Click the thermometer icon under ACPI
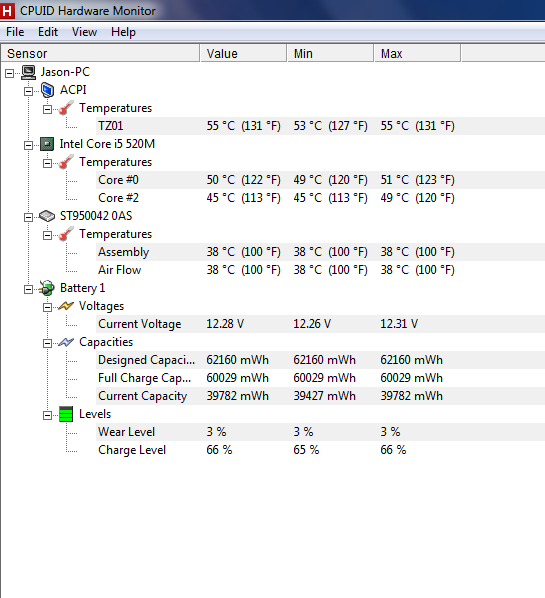 [66, 108]
